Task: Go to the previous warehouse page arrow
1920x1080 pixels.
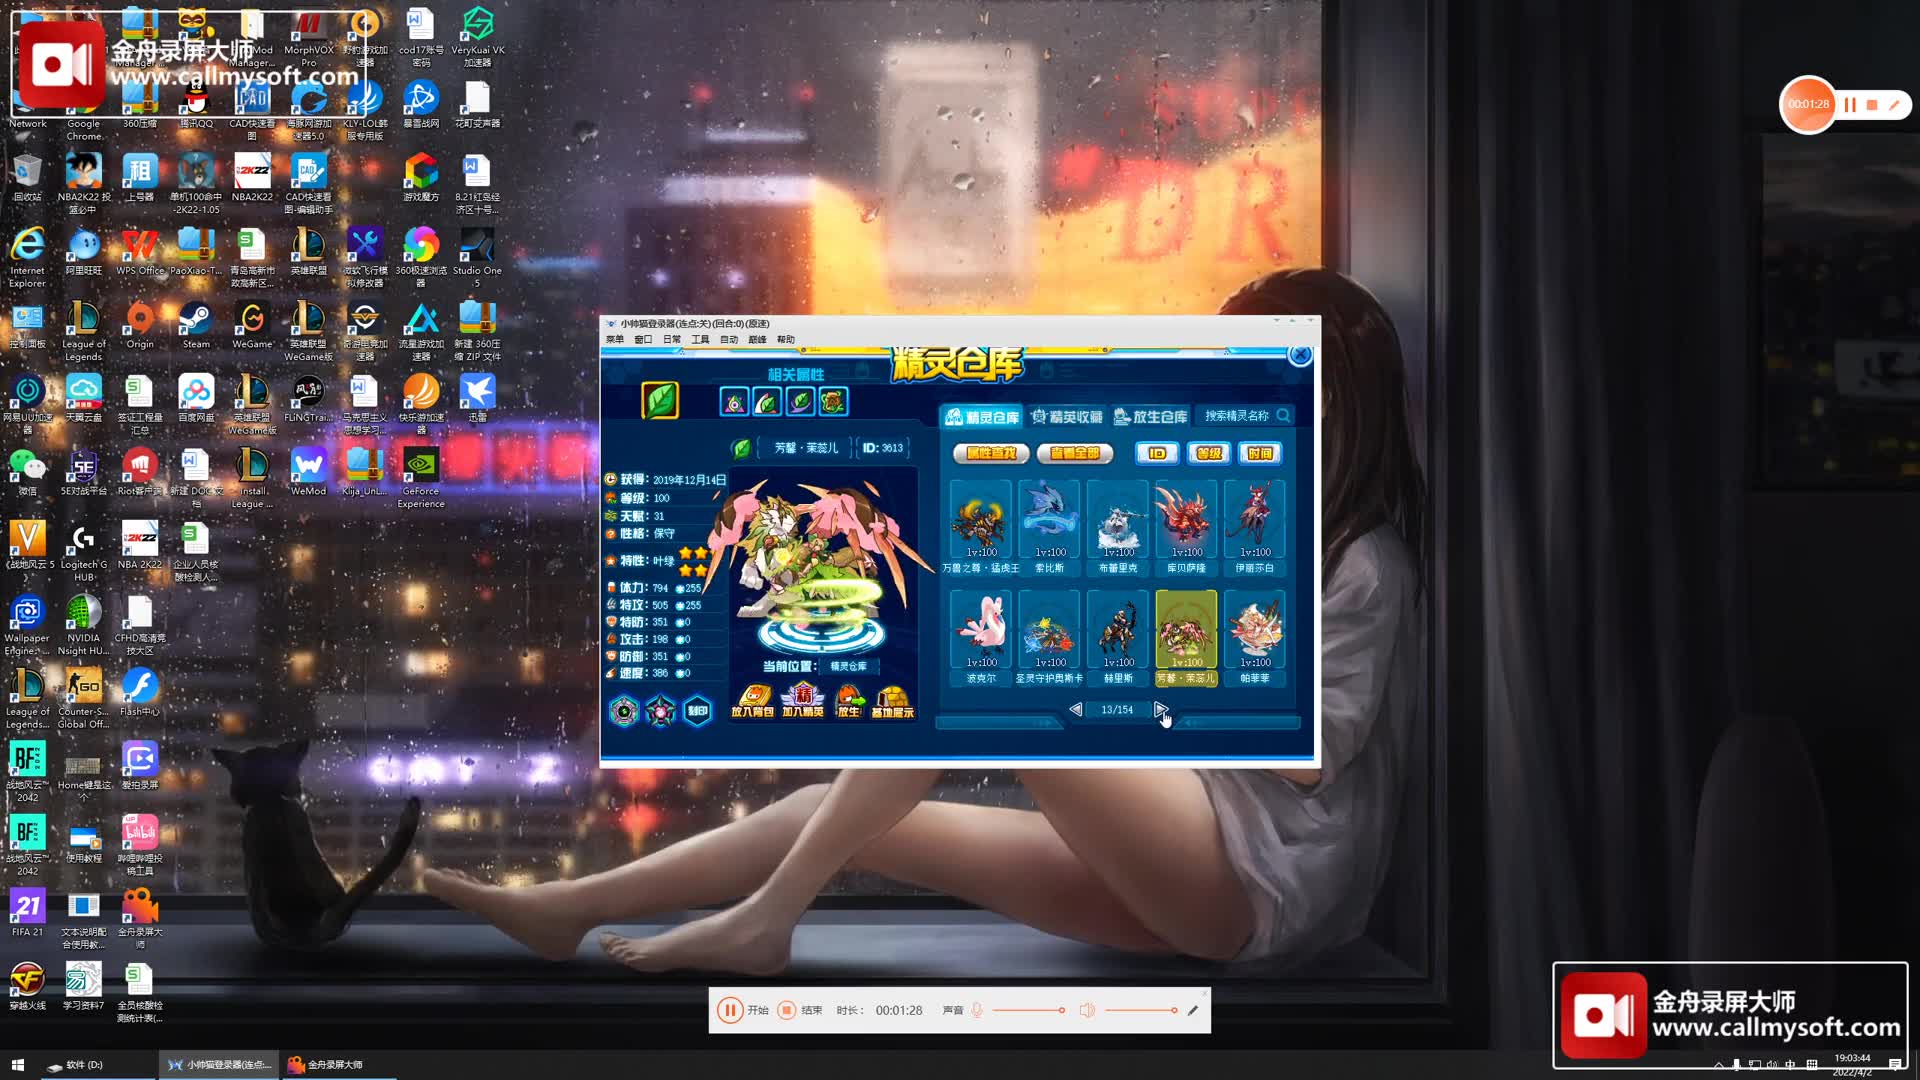Action: [x=1075, y=709]
